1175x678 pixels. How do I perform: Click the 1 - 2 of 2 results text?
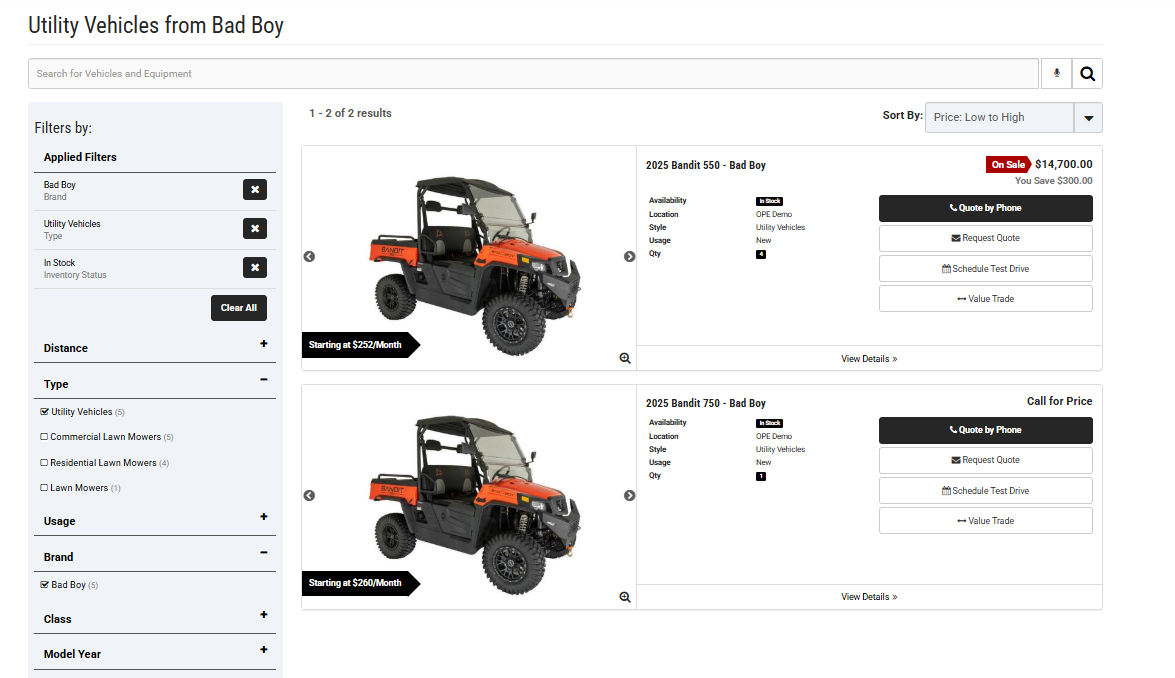tap(350, 113)
